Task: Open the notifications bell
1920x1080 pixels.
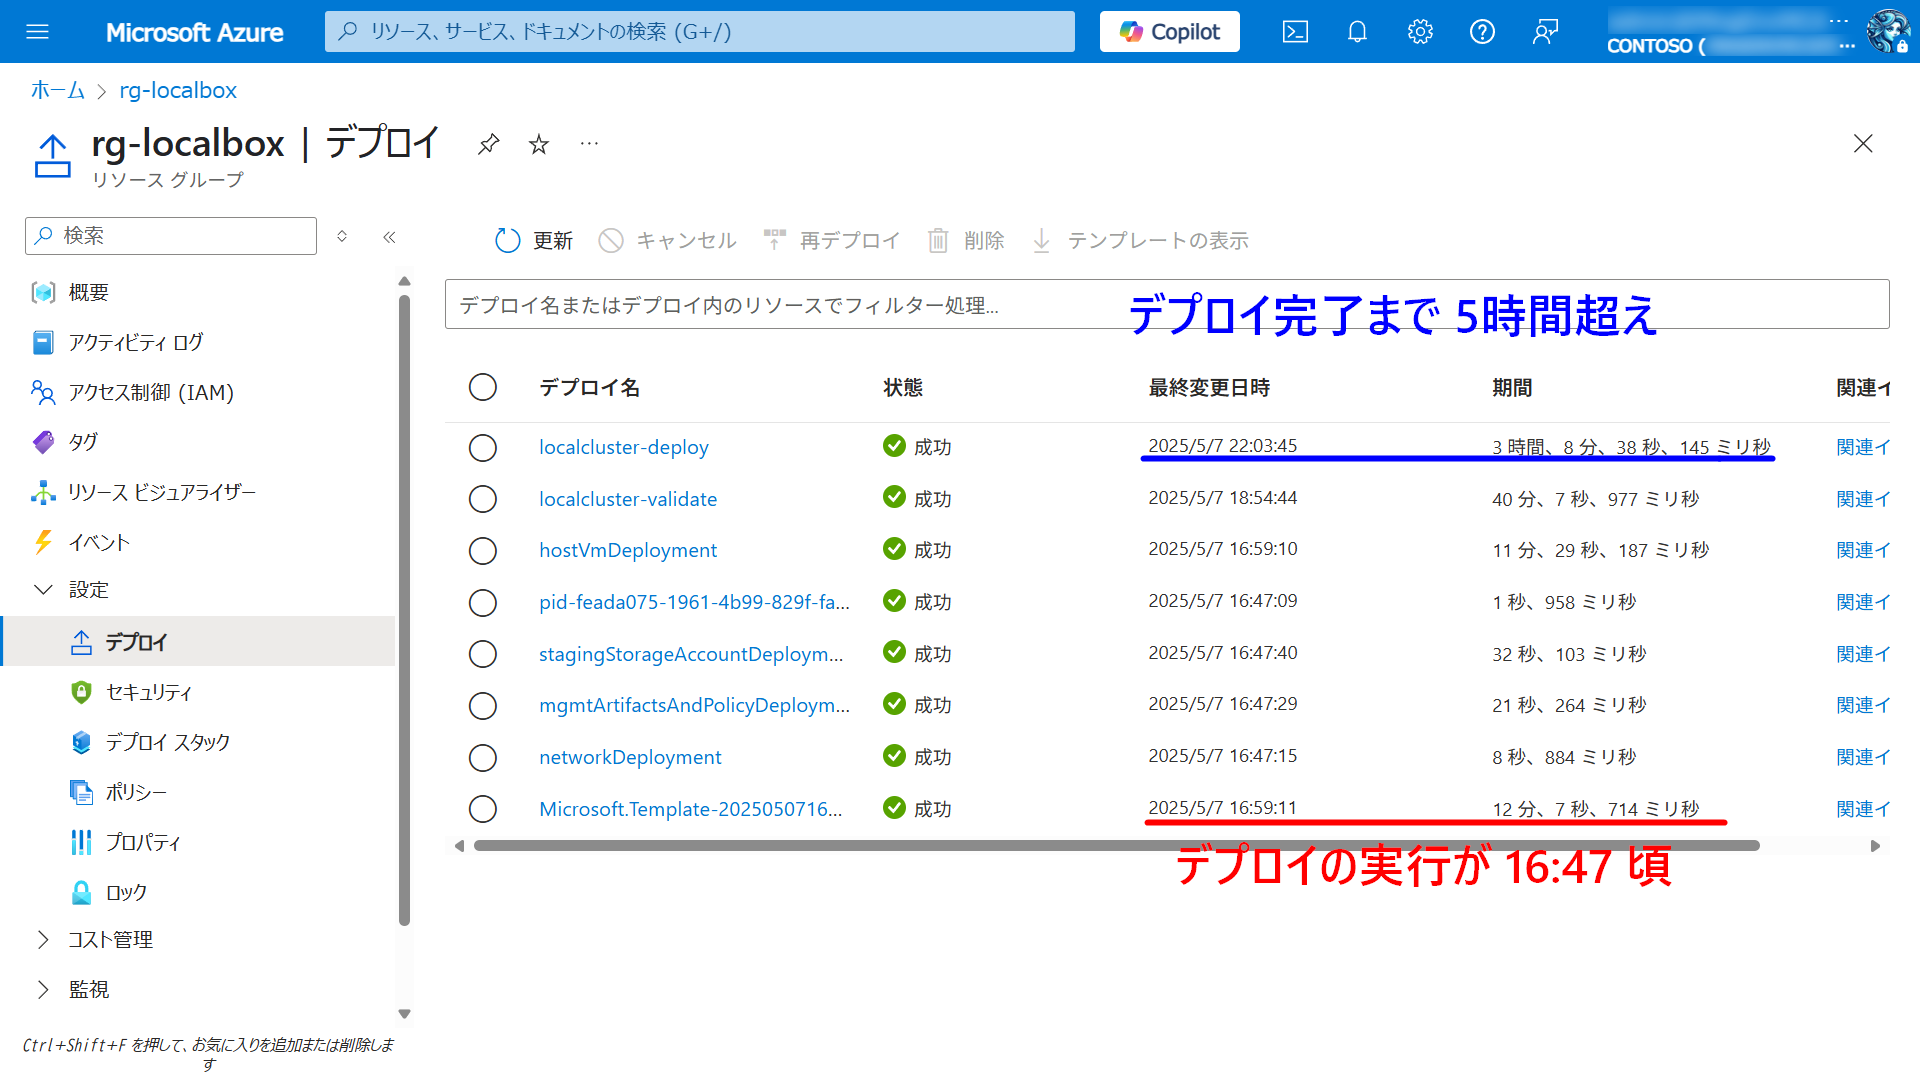Action: coord(1356,31)
